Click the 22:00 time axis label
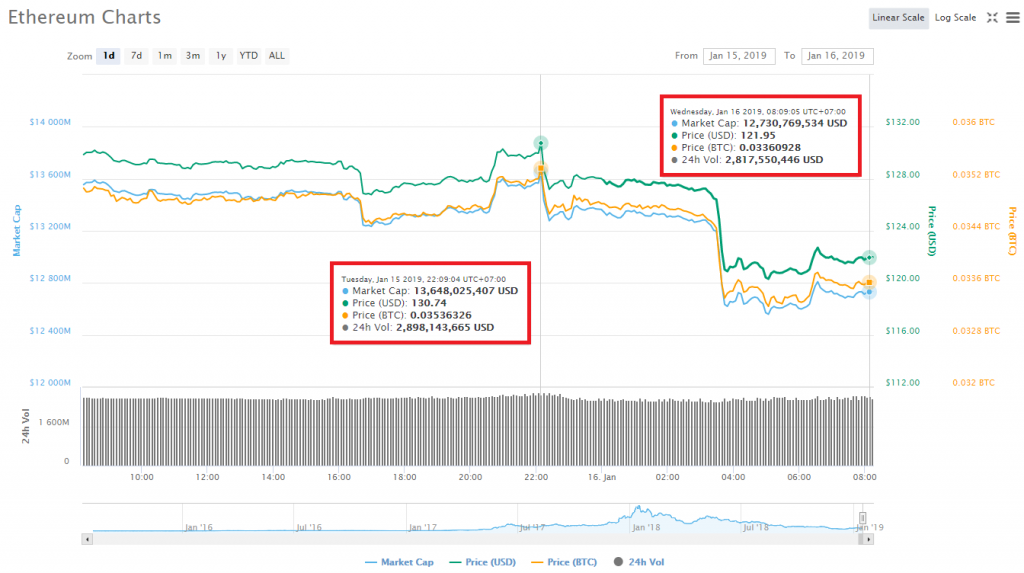The width and height of the screenshot is (1024, 573). pos(536,477)
